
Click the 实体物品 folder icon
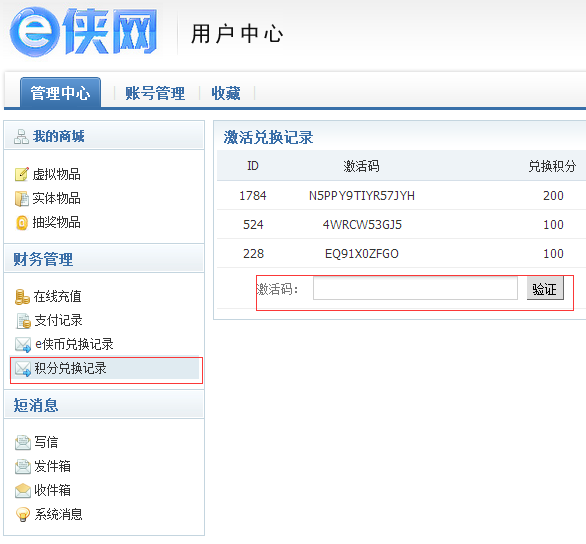click(x=22, y=198)
